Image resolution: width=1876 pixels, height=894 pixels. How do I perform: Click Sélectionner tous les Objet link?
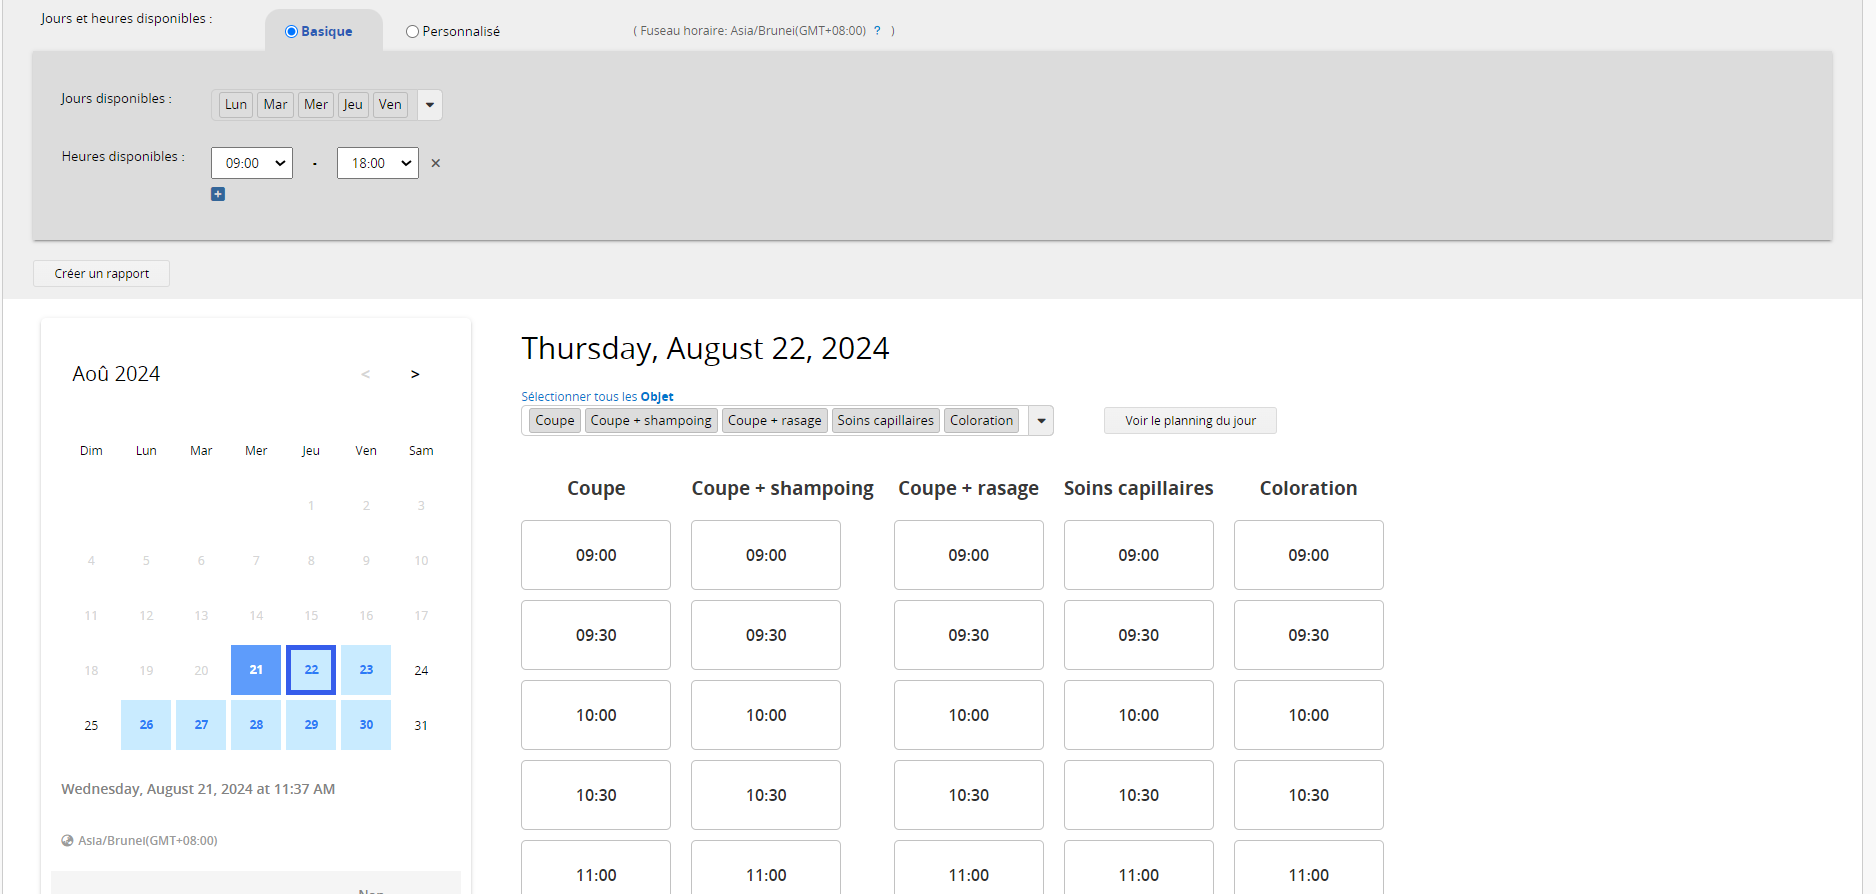[597, 397]
